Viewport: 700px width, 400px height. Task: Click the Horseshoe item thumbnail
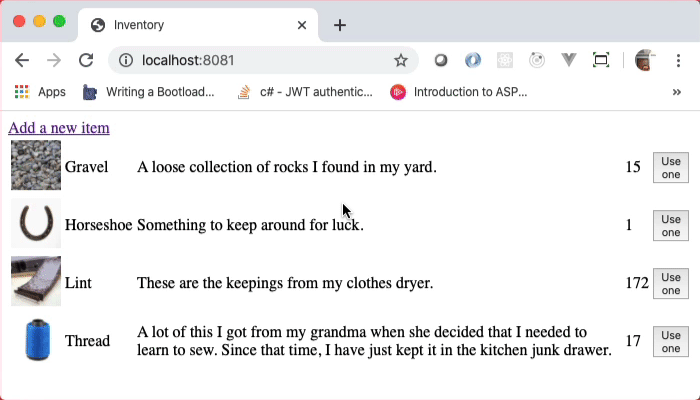(36, 224)
